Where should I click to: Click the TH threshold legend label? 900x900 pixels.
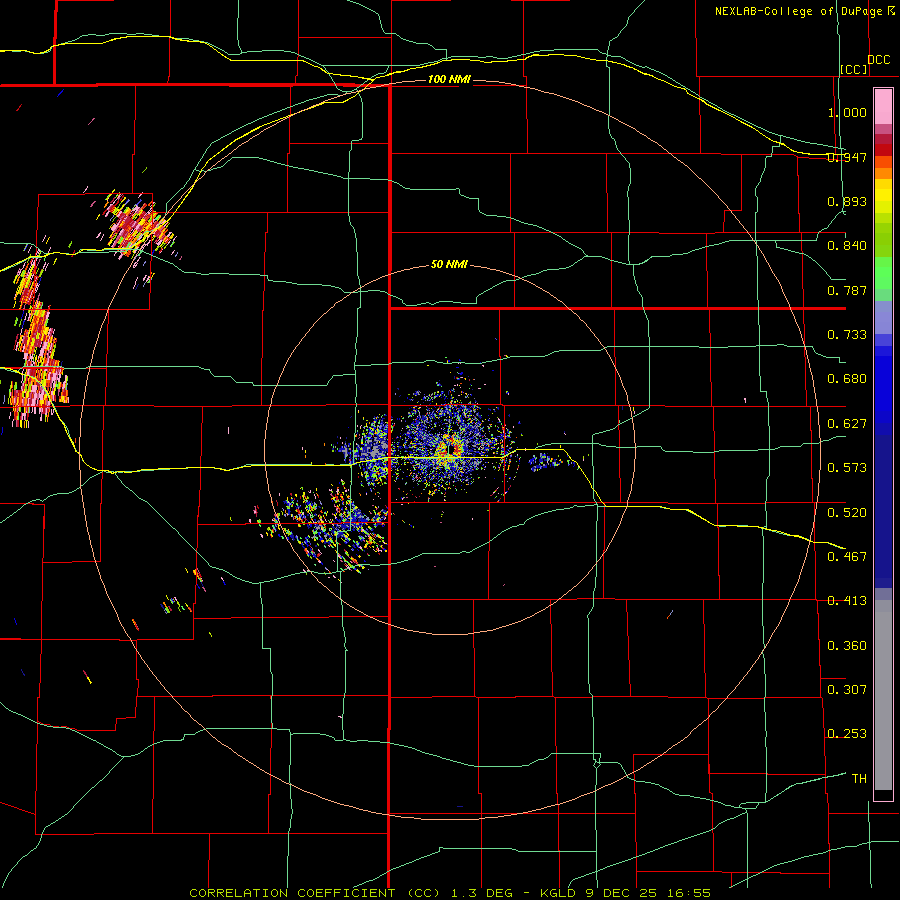pyautogui.click(x=859, y=779)
